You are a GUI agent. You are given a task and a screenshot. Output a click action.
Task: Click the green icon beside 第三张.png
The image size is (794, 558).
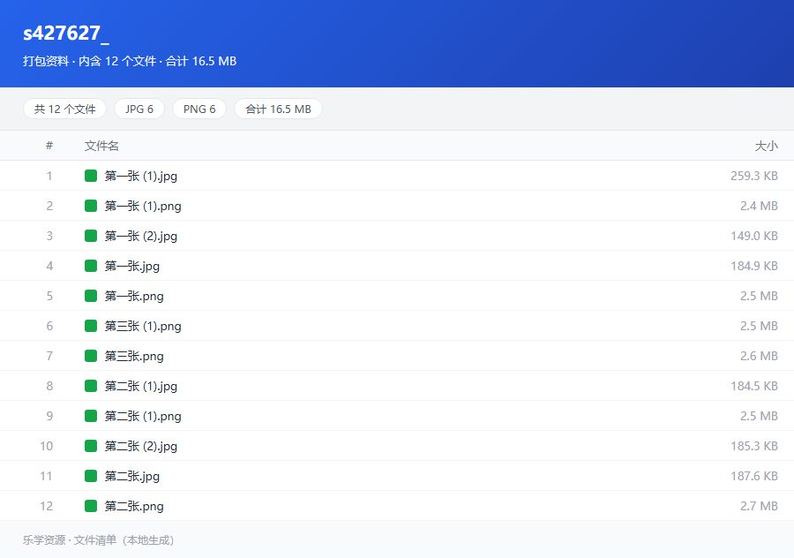pos(91,356)
